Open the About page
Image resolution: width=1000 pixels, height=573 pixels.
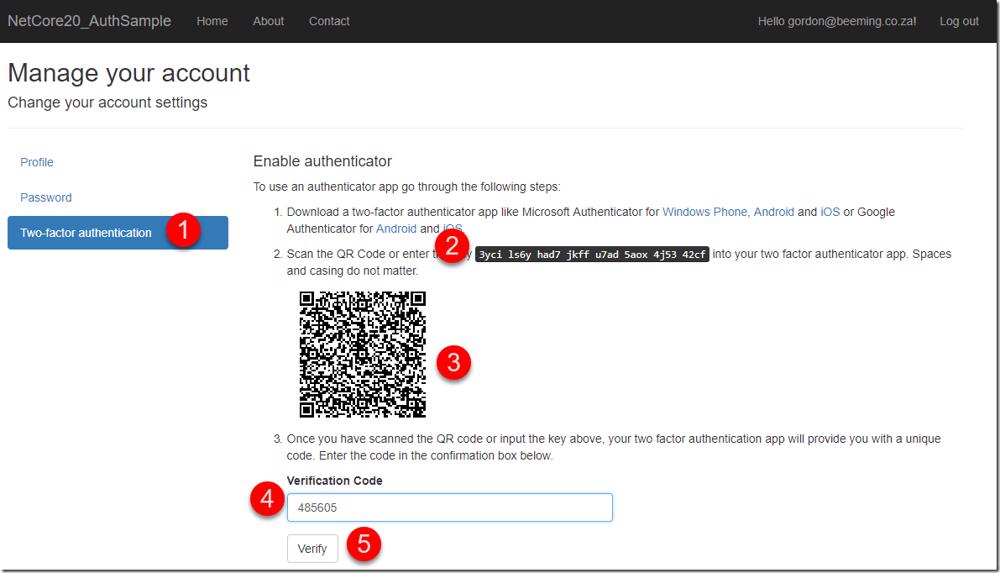tap(268, 21)
